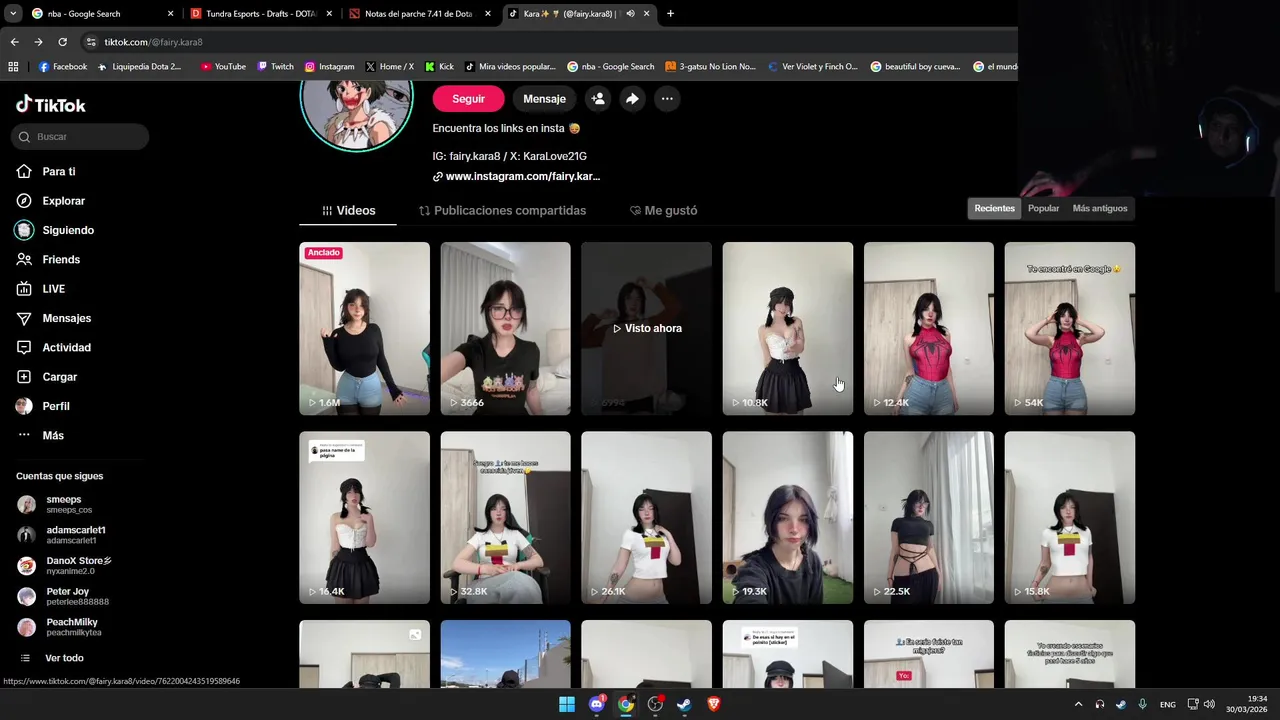Viewport: 1280px width, 720px height.
Task: Open the video with 16.4K views
Action: tap(364, 518)
